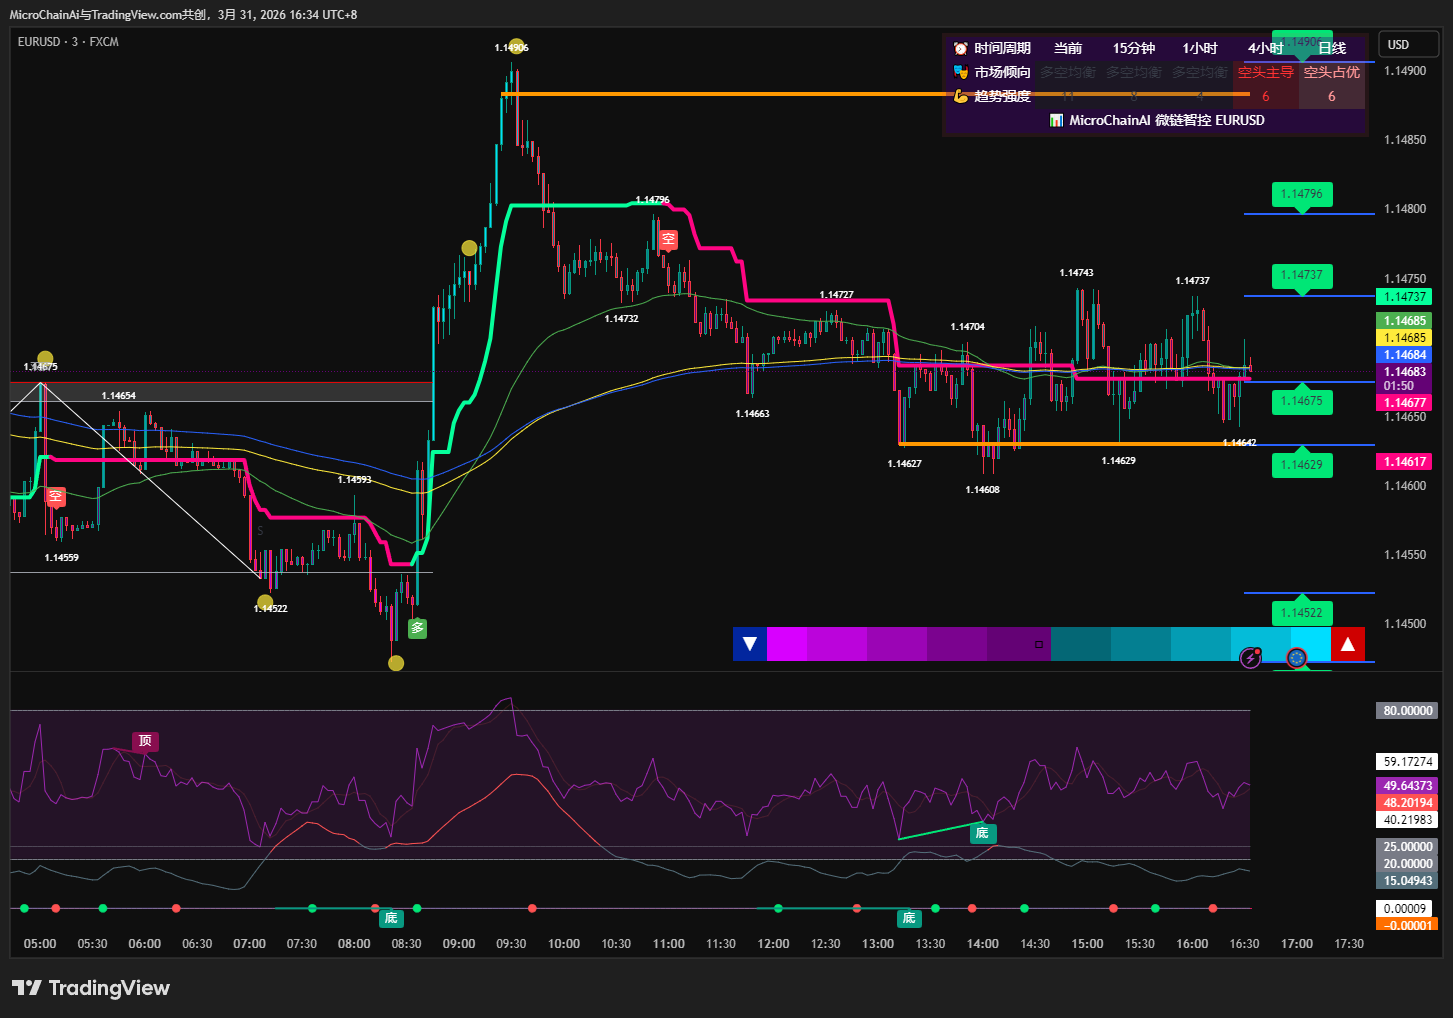Click the 空头占优 market bias cell
Viewport: 1453px width, 1018px height.
[x=1332, y=72]
